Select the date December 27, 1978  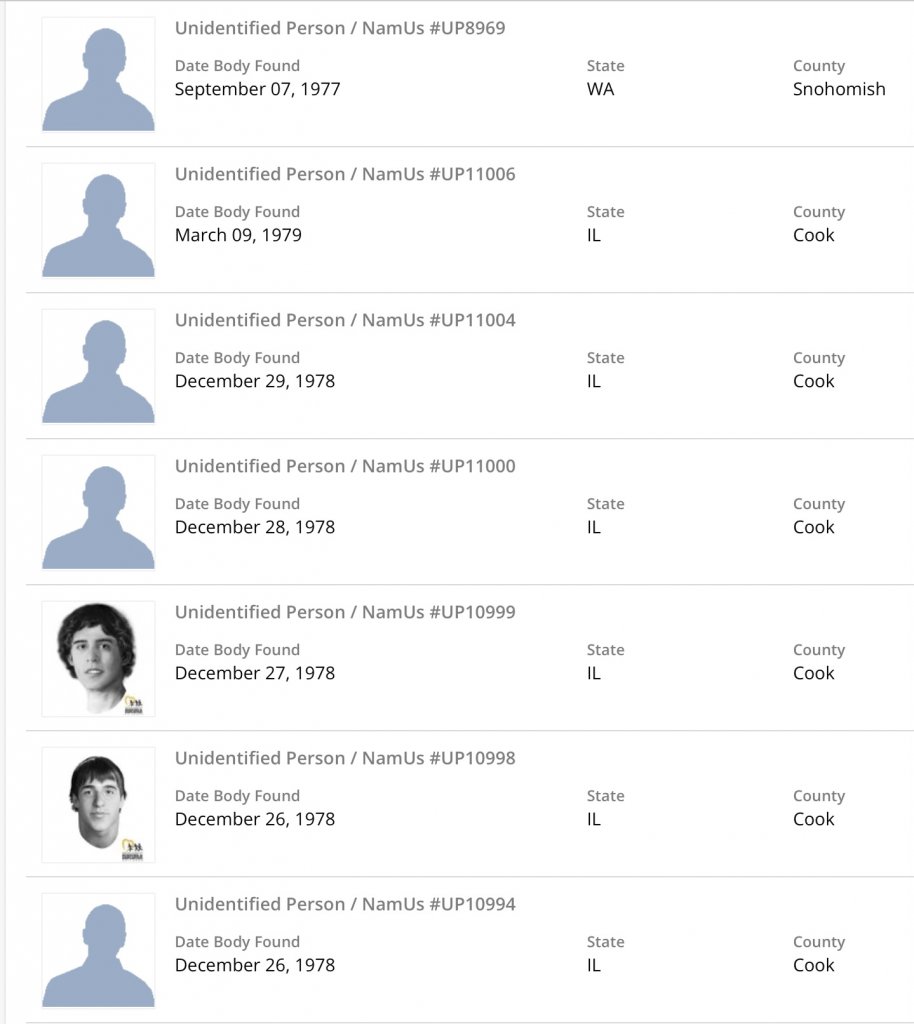[x=254, y=673]
